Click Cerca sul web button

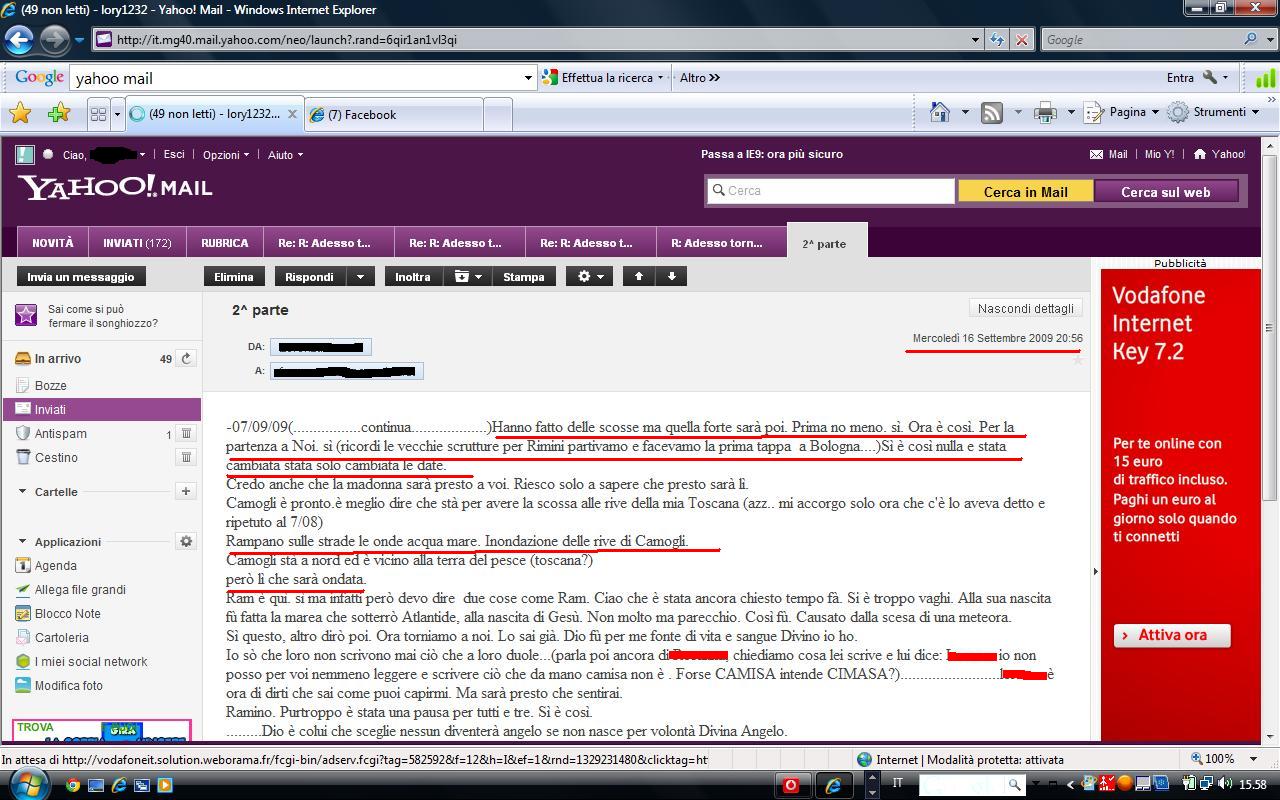pyautogui.click(x=1165, y=192)
